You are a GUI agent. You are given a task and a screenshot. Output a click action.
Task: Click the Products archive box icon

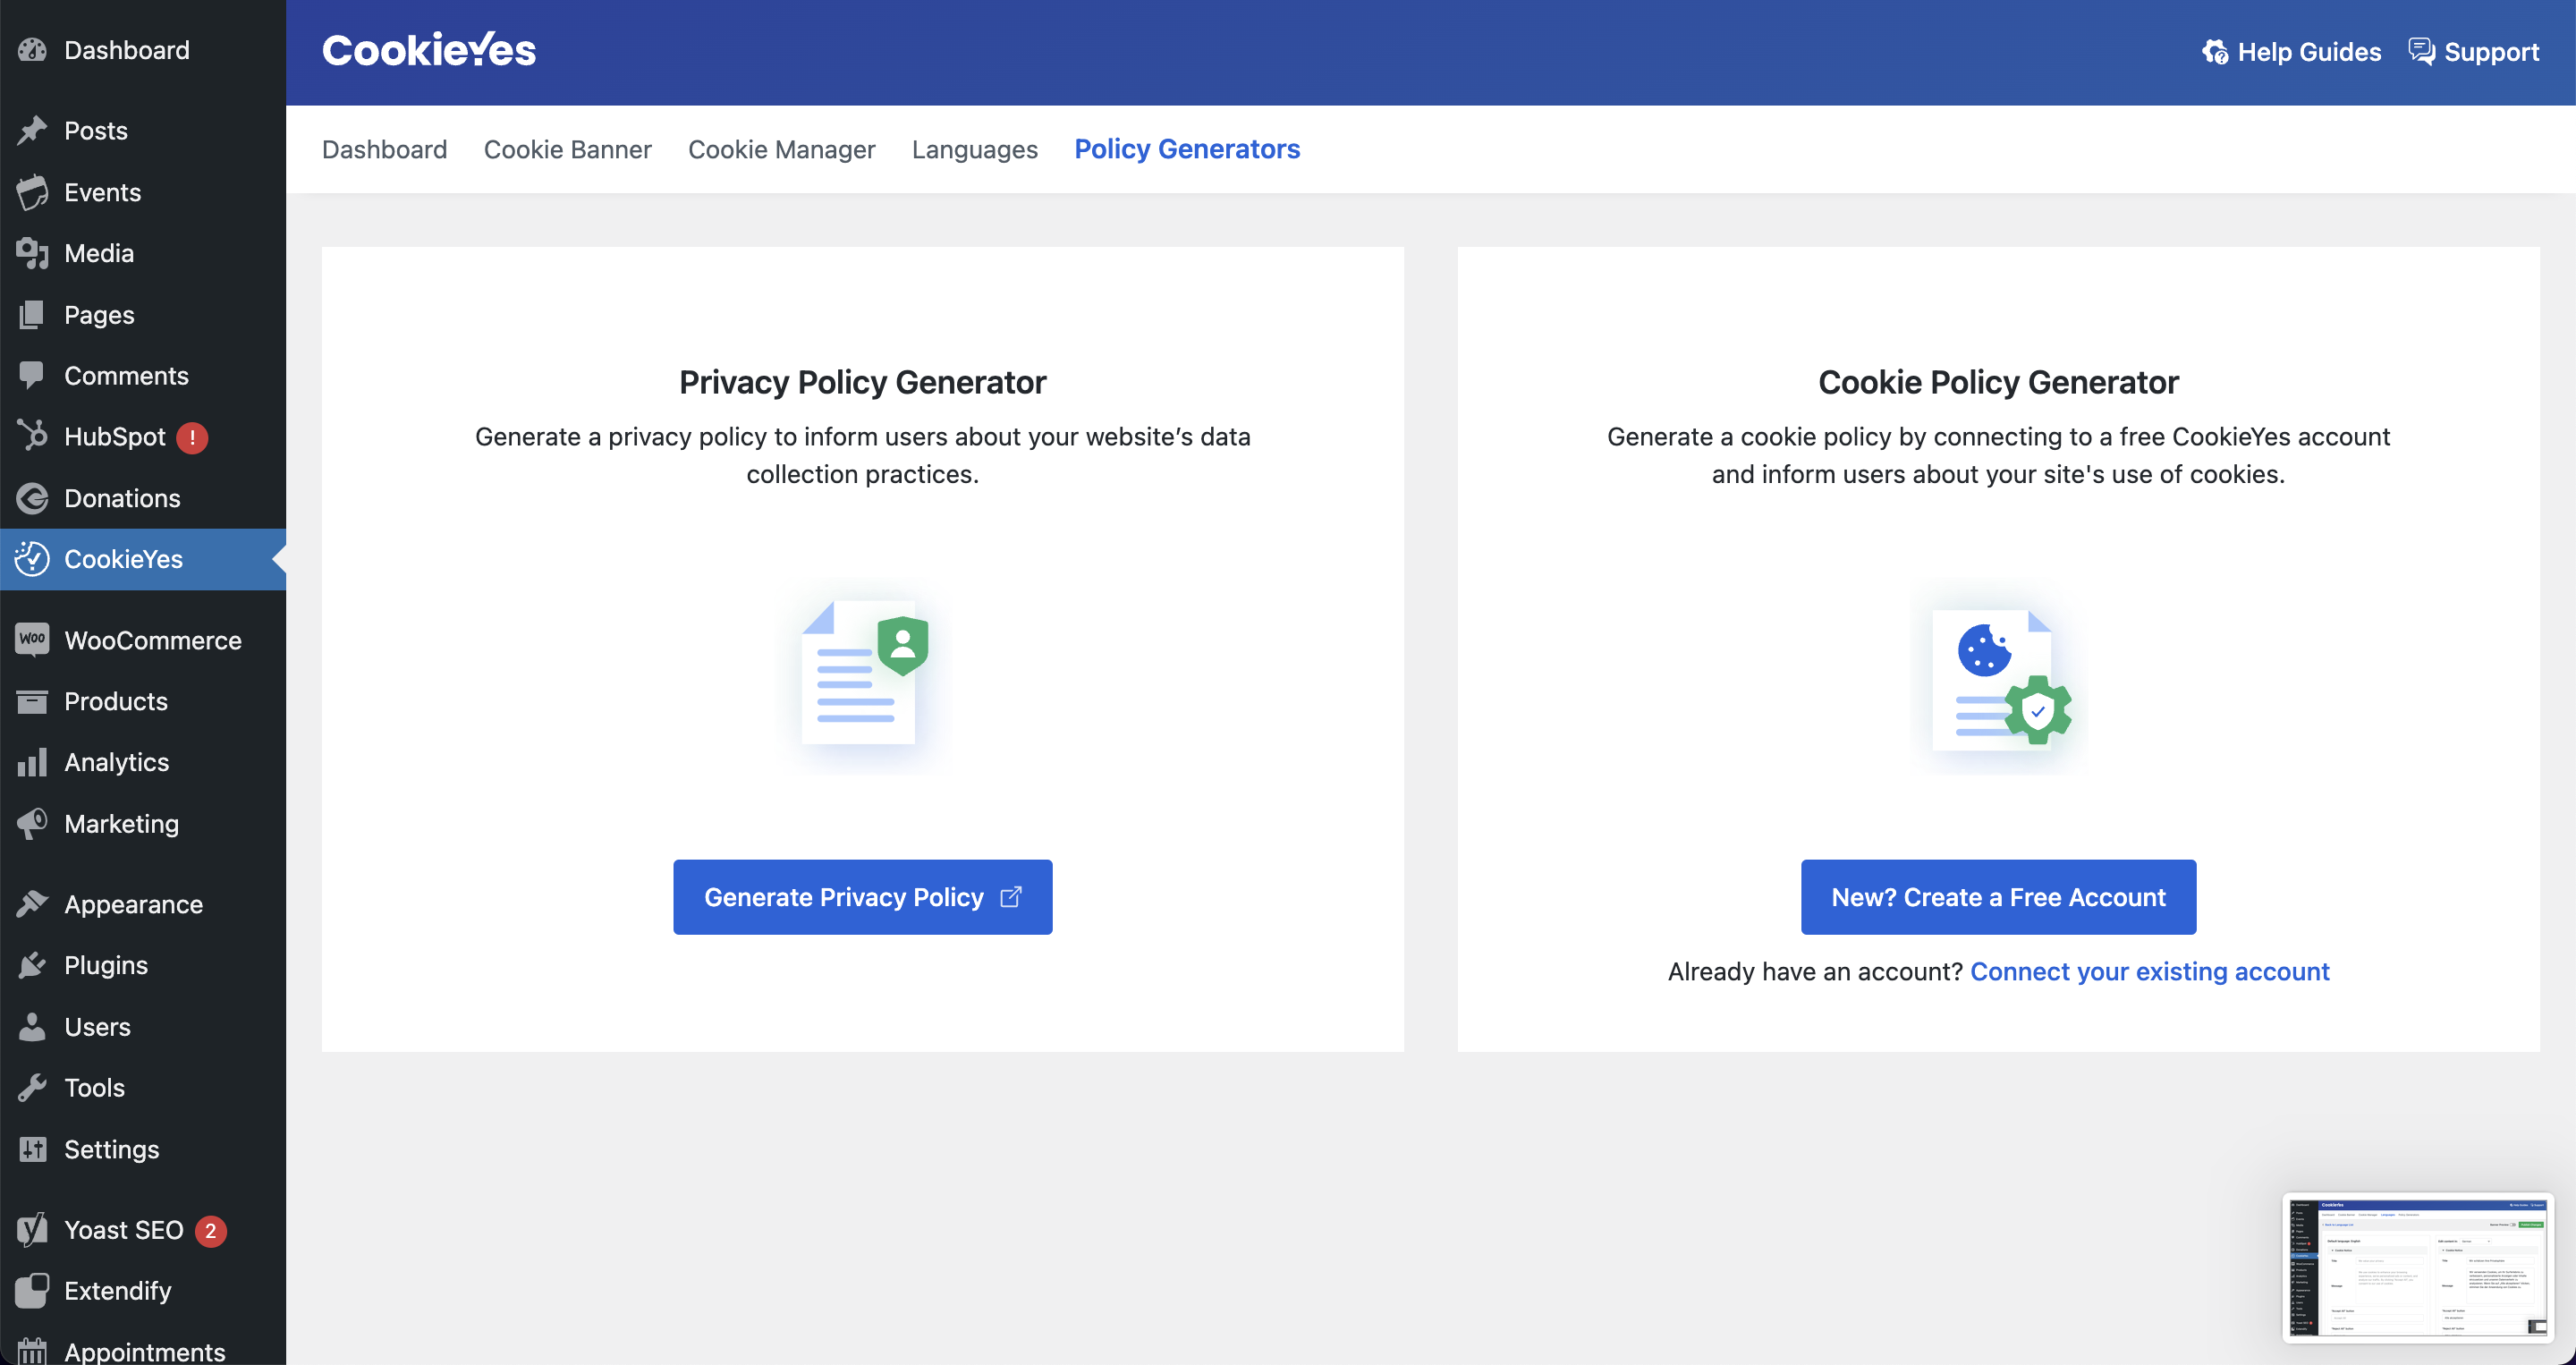(x=32, y=702)
